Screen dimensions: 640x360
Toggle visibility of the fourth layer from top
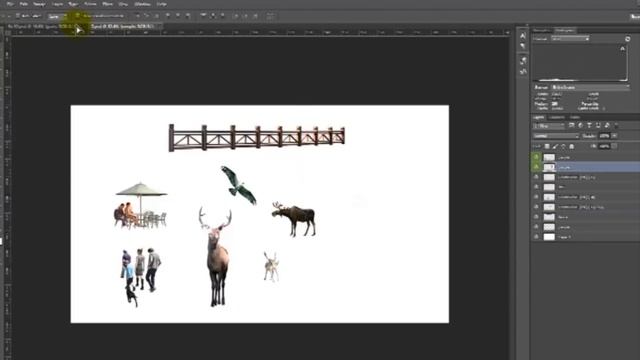coord(536,187)
